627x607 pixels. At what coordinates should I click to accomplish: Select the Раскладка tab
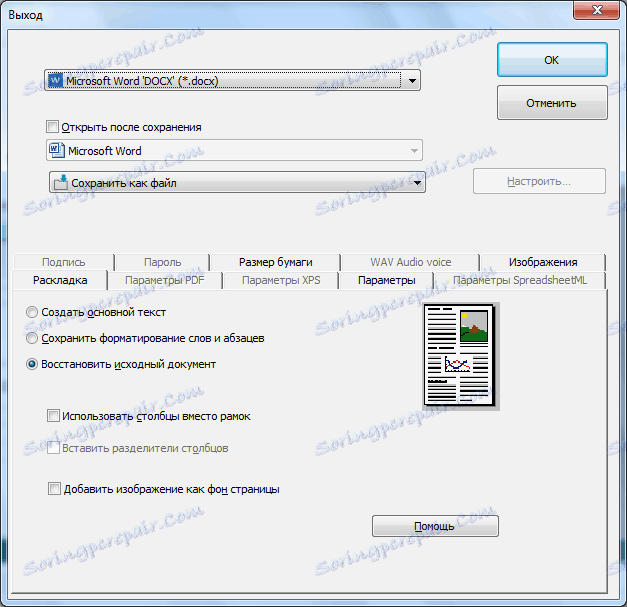click(x=60, y=280)
